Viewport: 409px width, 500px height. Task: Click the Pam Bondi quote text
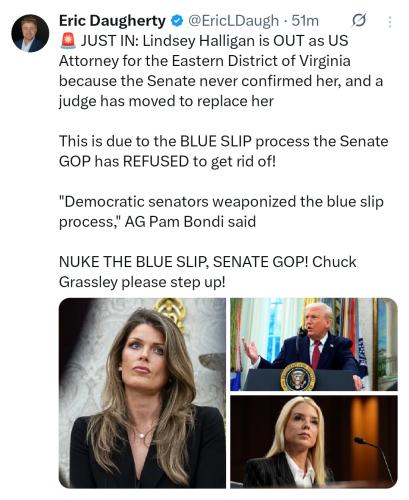[x=221, y=212]
